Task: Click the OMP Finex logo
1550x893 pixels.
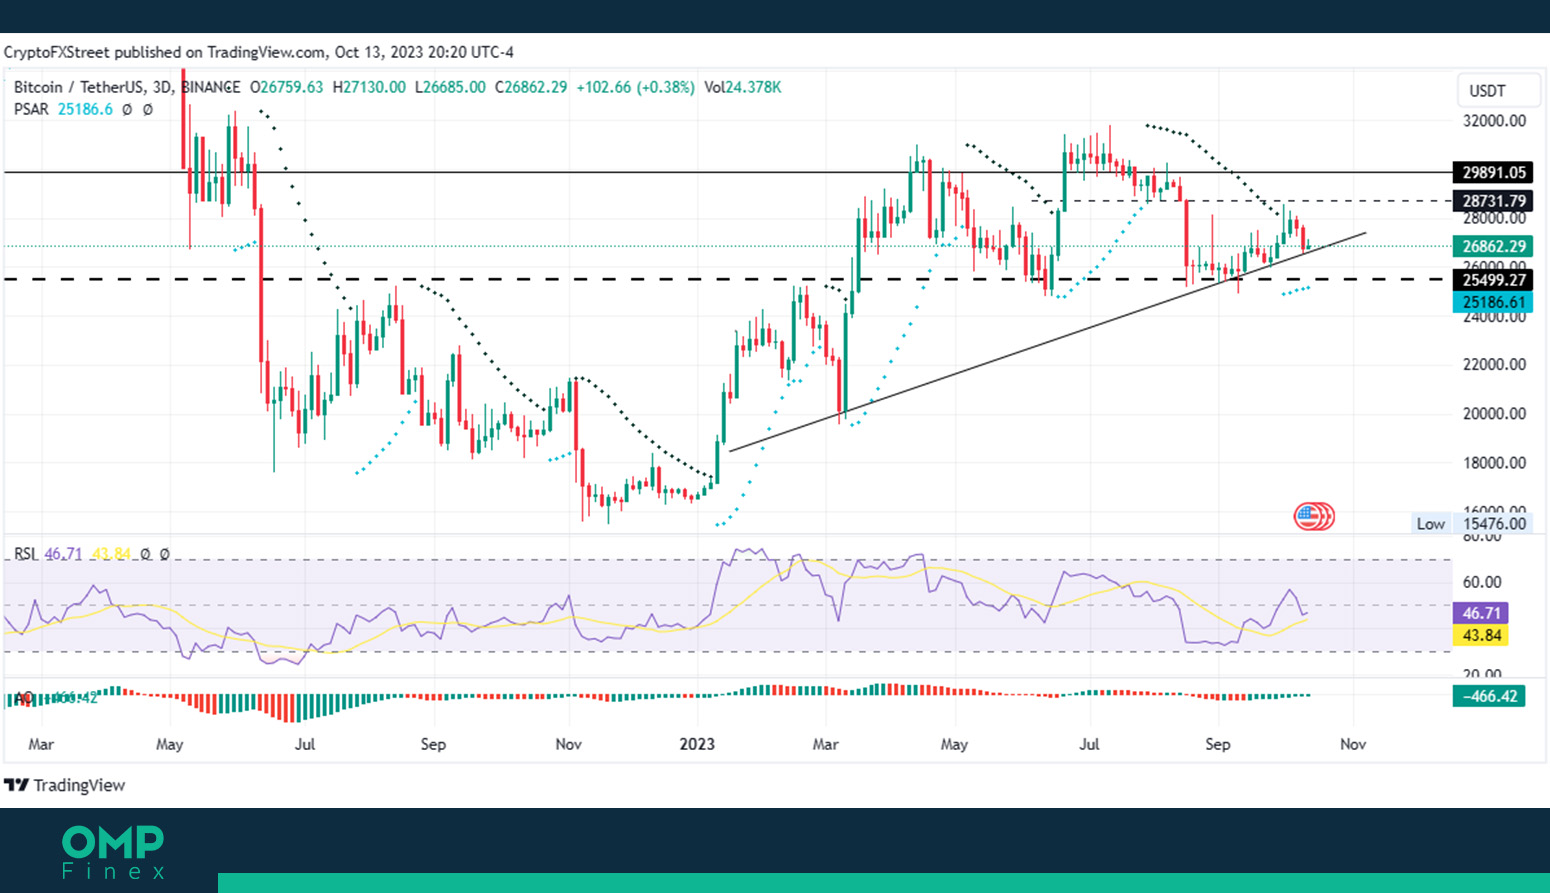Action: pos(113,852)
